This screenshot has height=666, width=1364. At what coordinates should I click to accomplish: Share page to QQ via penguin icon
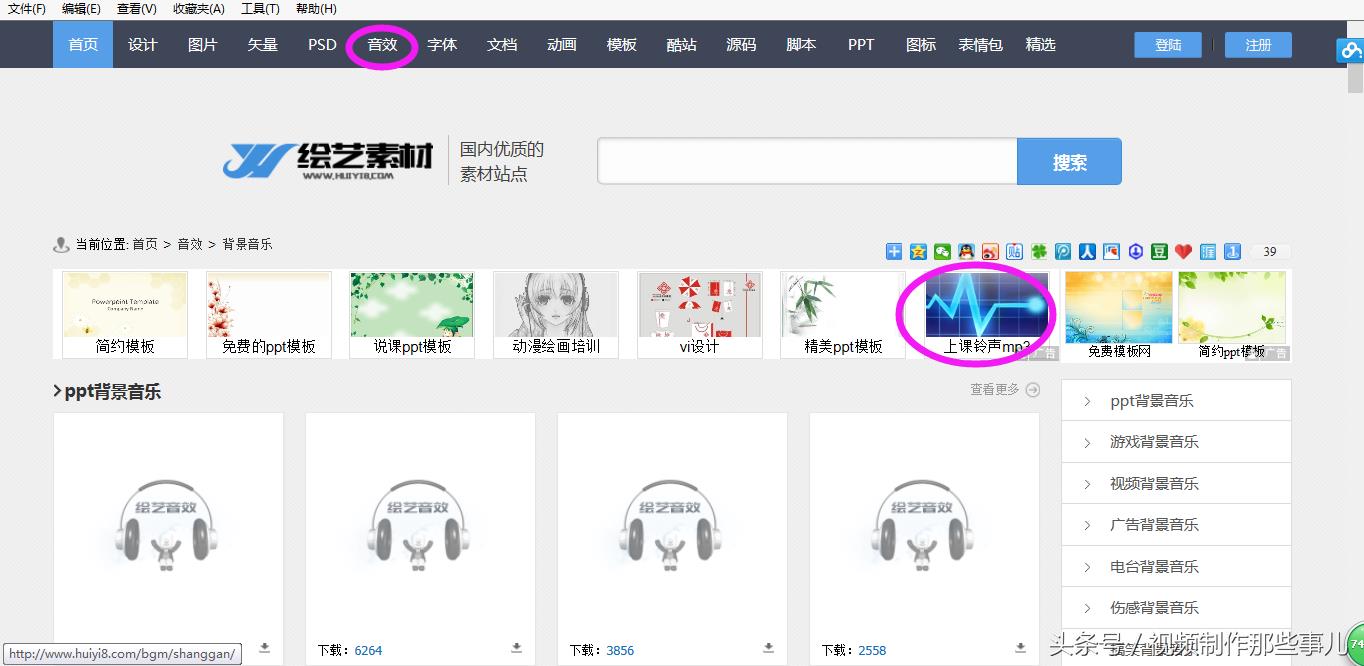[966, 252]
